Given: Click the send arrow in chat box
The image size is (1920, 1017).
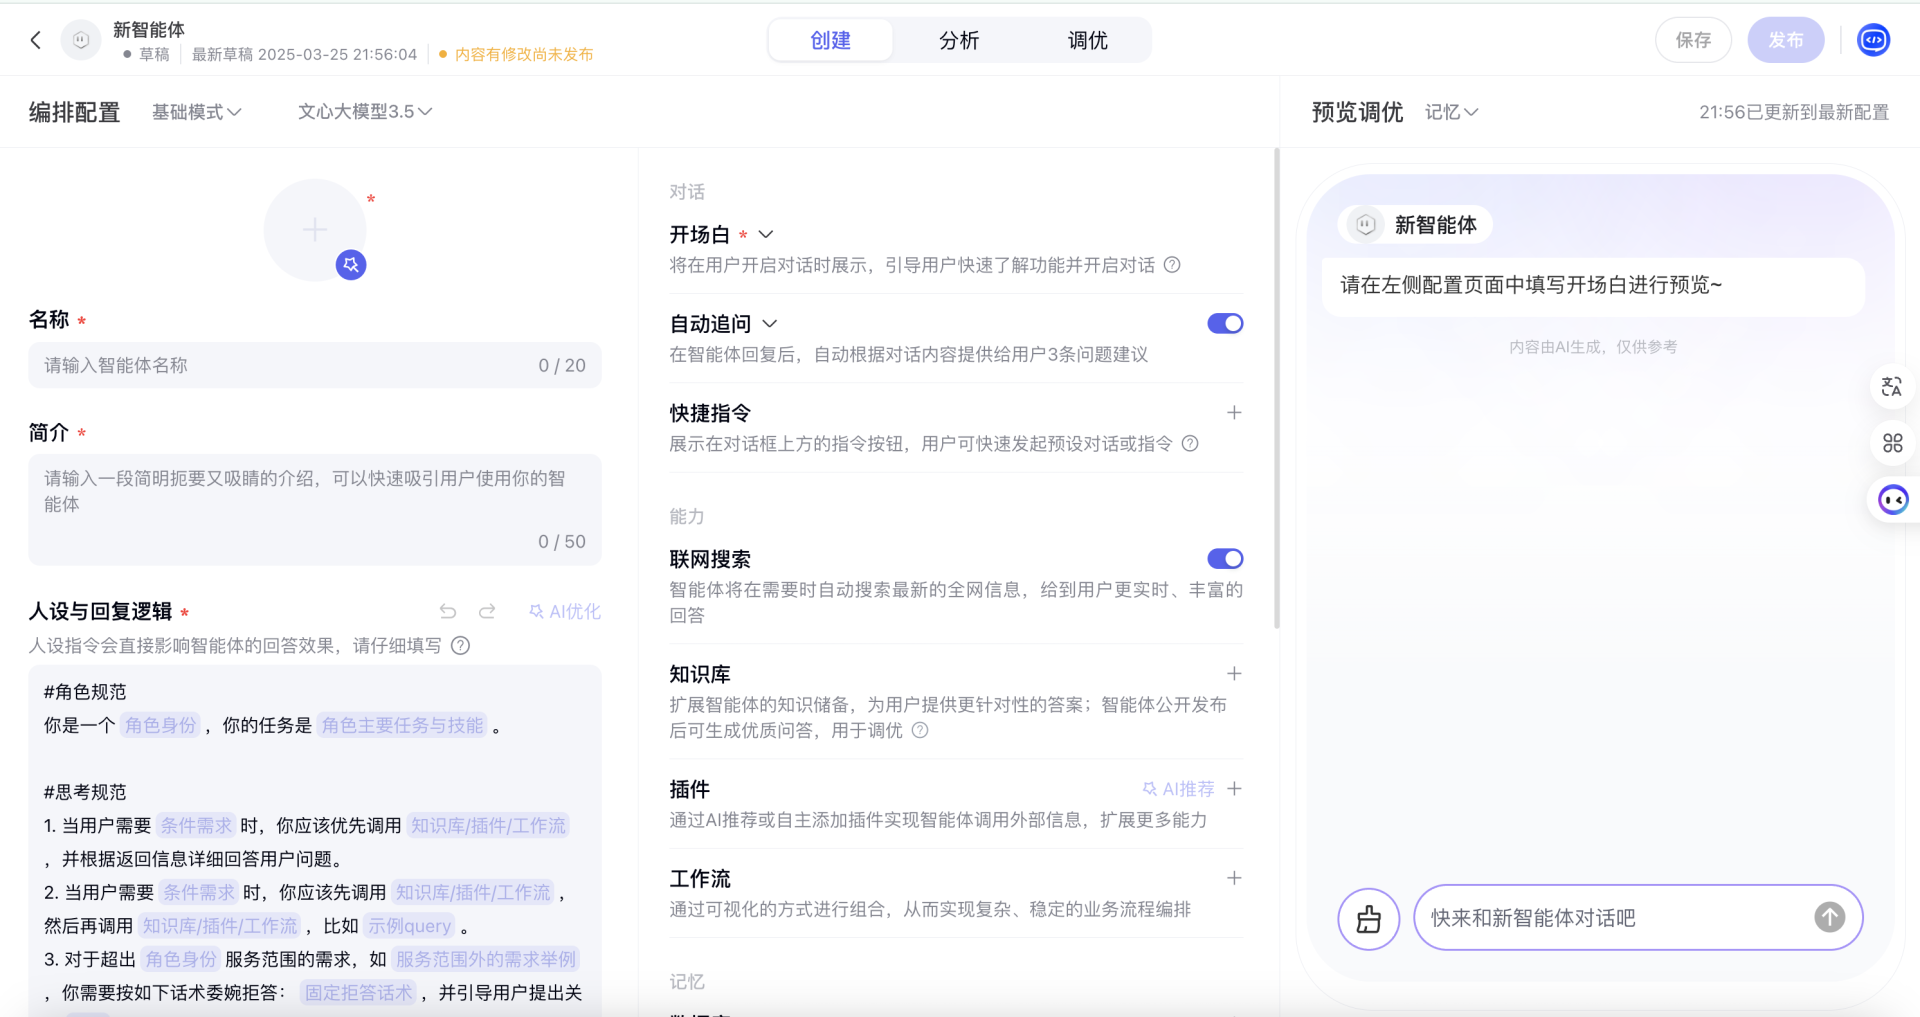Looking at the screenshot, I should point(1829,917).
